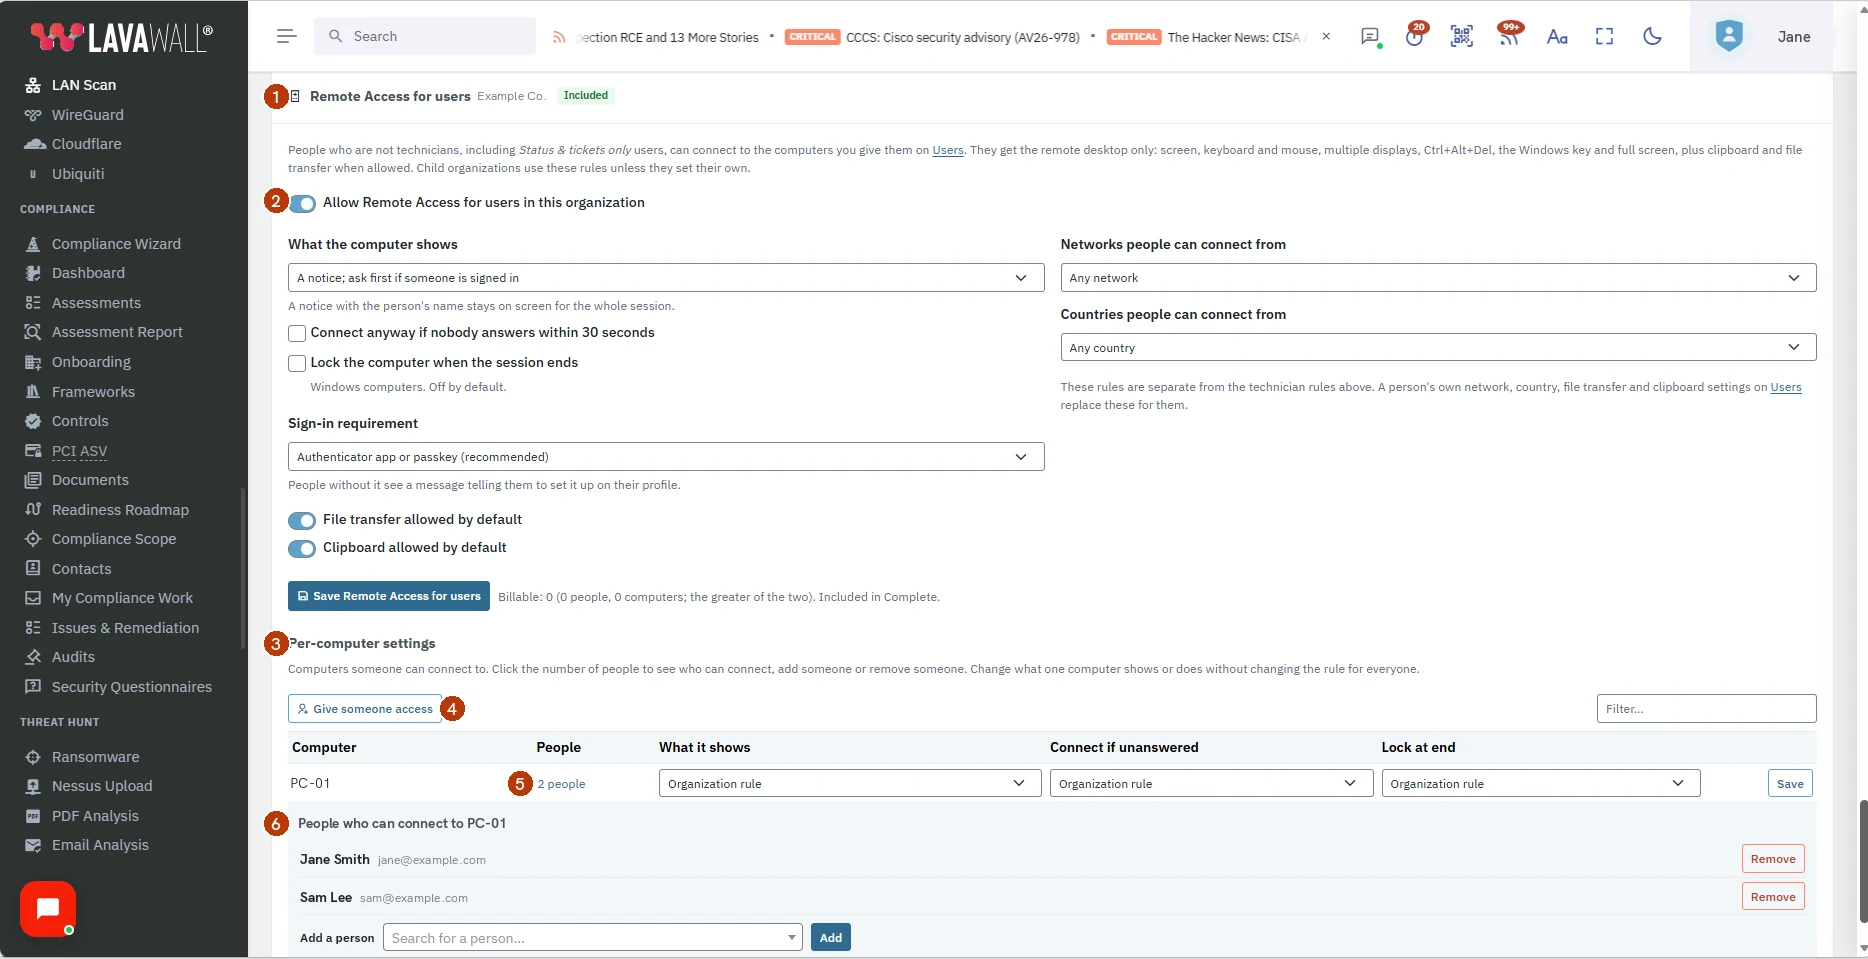Open the notifications icon with 20 badge

point(1414,36)
